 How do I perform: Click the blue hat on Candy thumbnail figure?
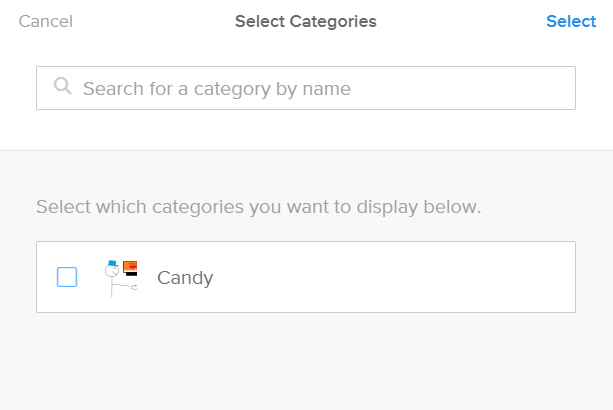click(113, 263)
